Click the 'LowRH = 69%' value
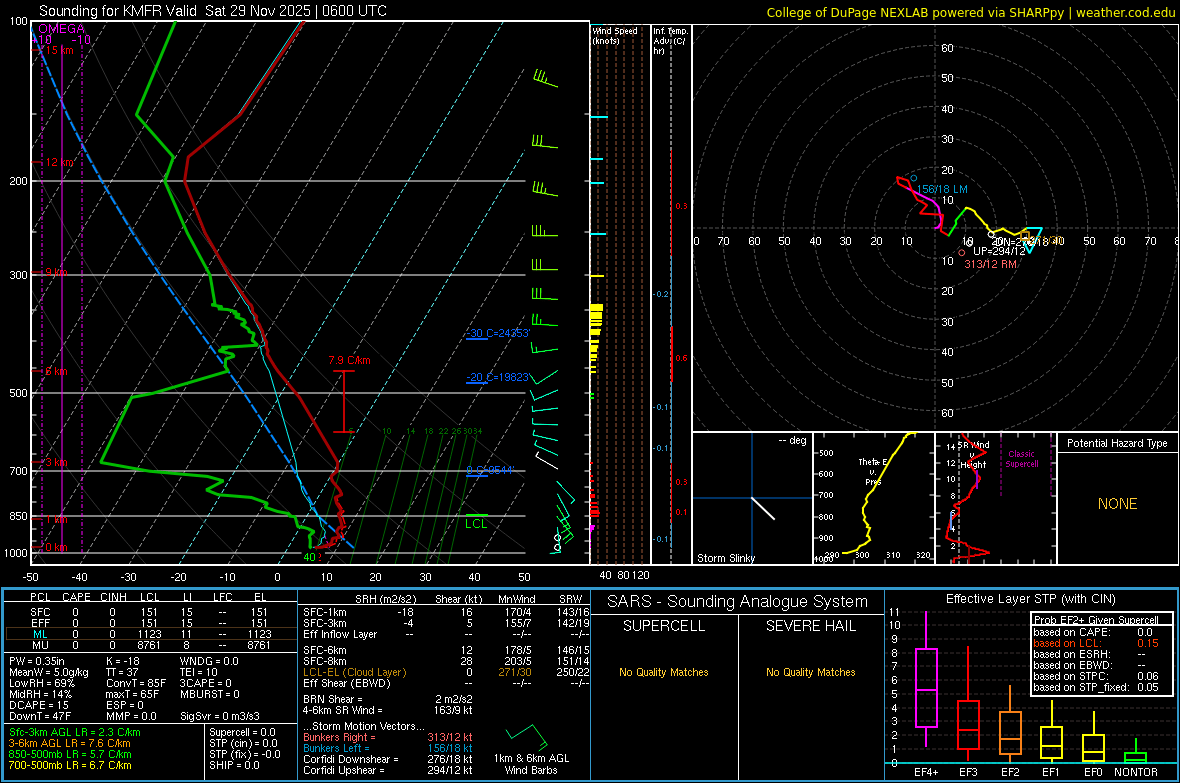Viewport: 1180px width, 783px height. [41, 684]
